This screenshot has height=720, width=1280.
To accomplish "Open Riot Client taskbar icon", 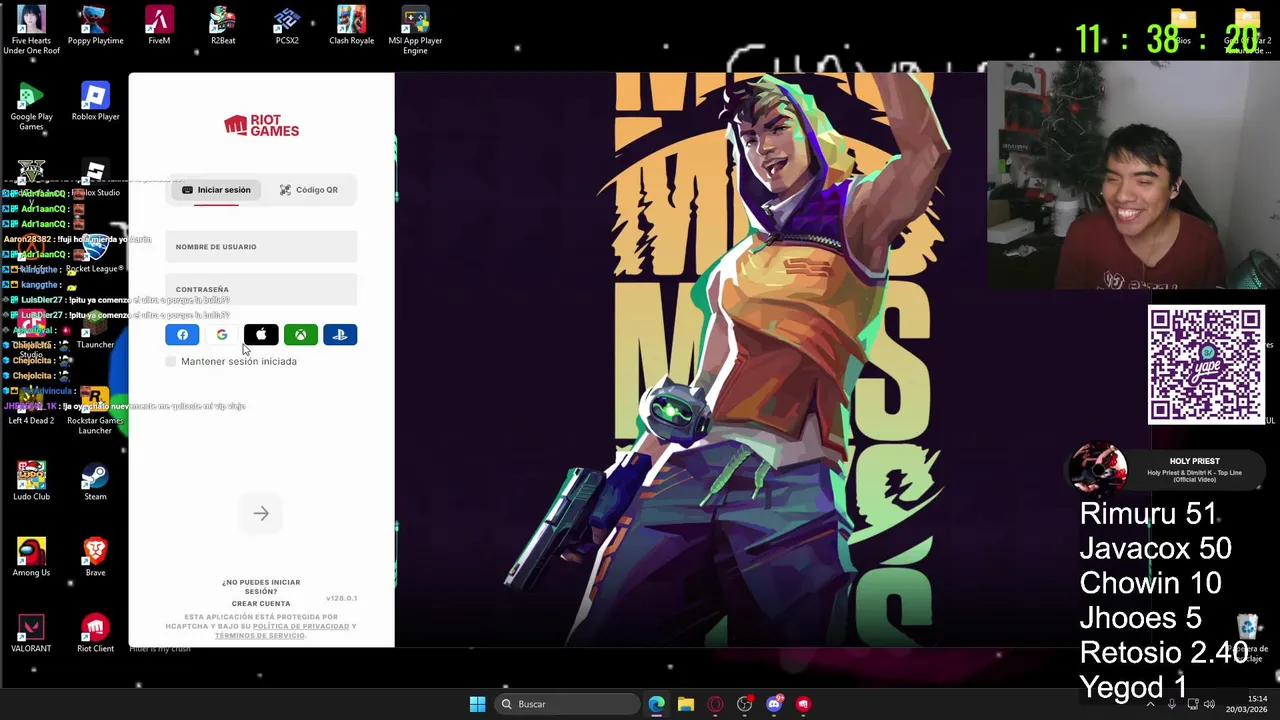I will click(803, 704).
